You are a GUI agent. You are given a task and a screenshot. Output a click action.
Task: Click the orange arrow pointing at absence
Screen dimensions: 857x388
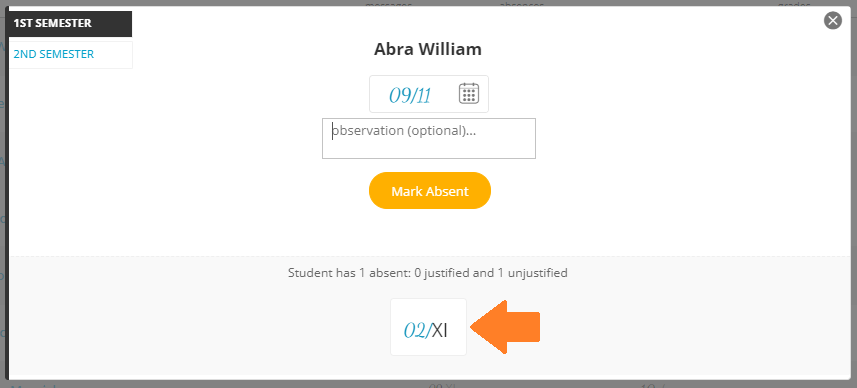pyautogui.click(x=505, y=327)
